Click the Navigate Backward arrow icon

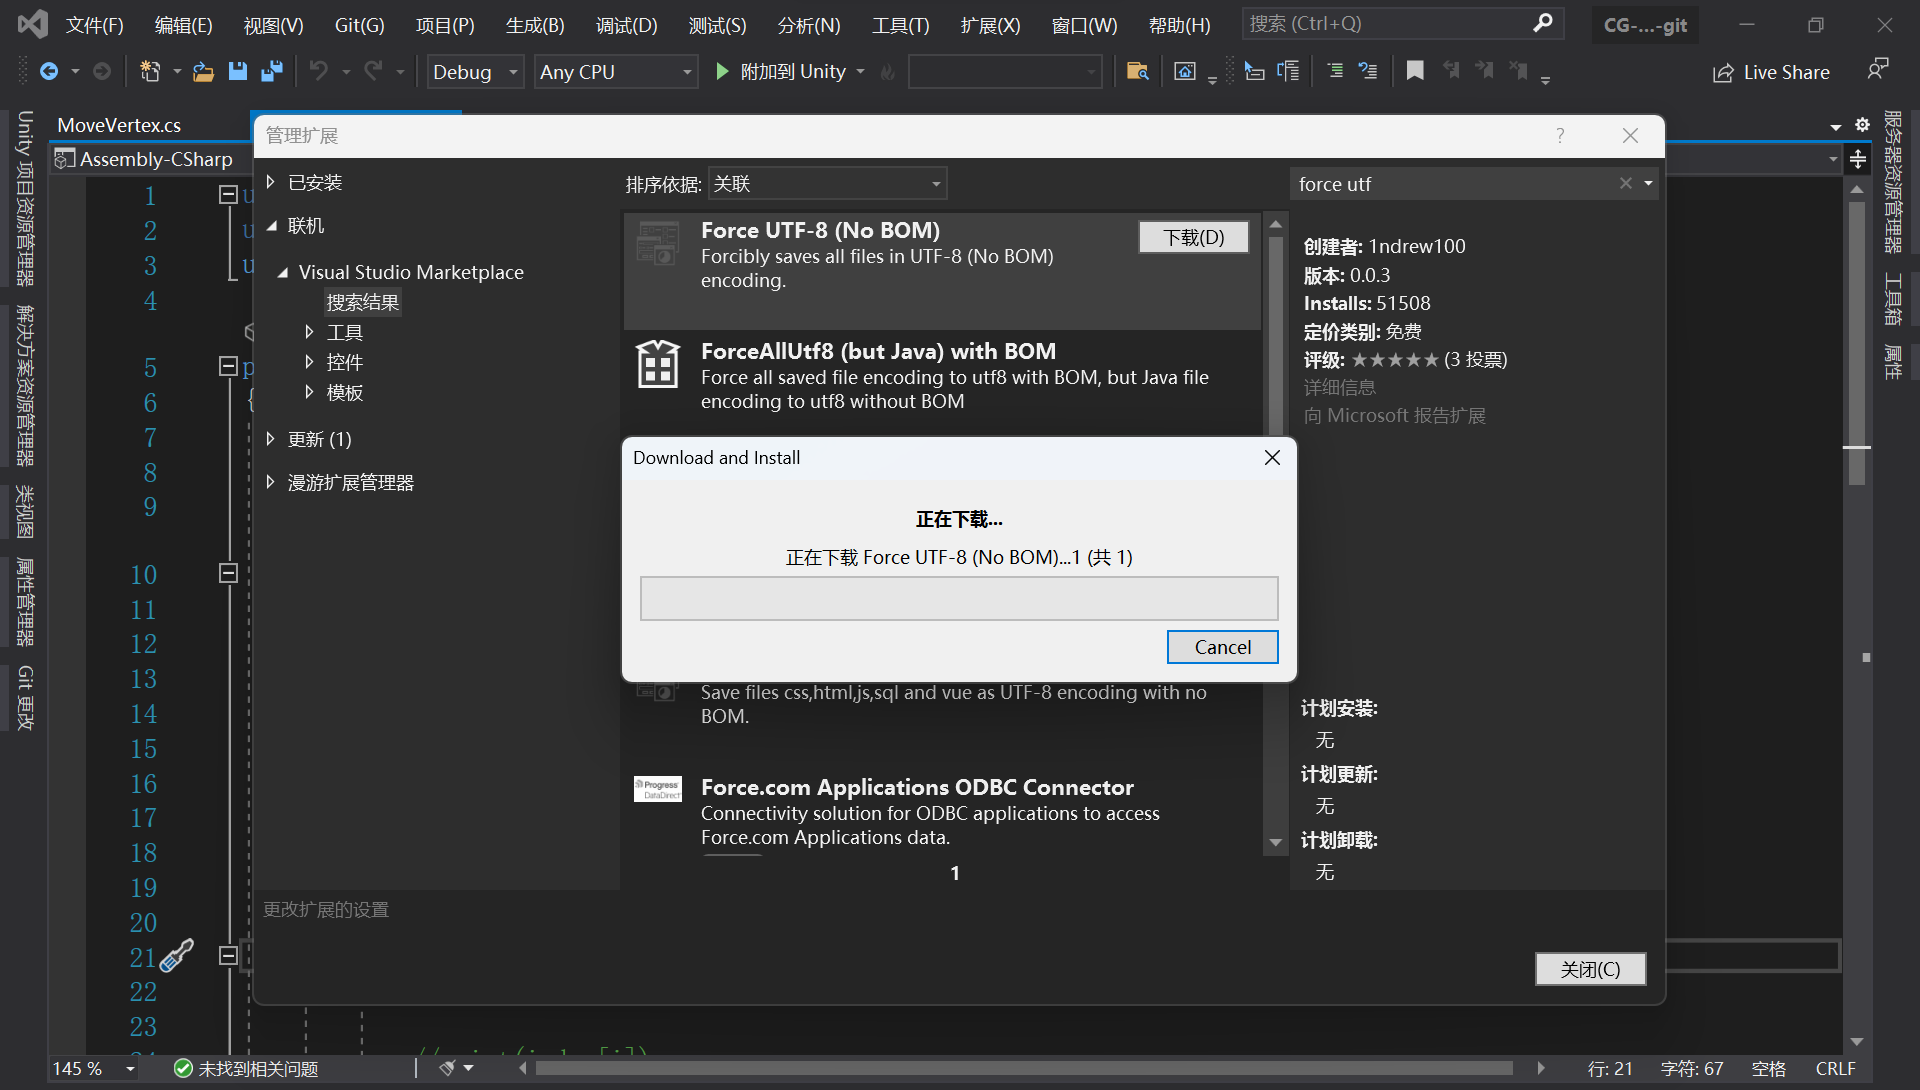[x=48, y=71]
